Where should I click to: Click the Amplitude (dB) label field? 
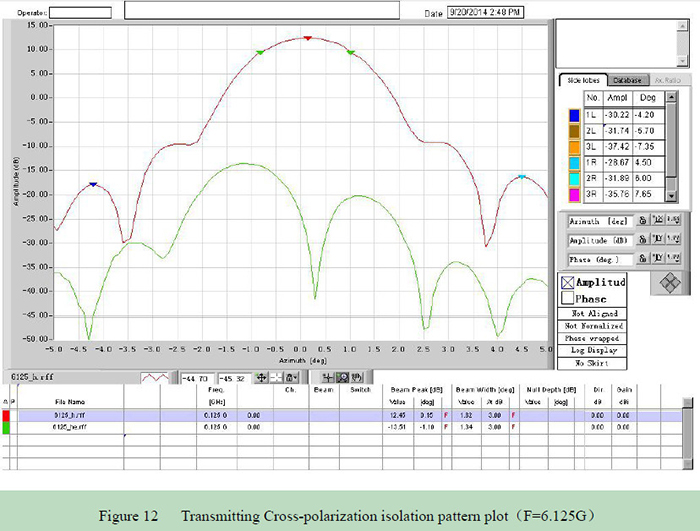tap(600, 240)
